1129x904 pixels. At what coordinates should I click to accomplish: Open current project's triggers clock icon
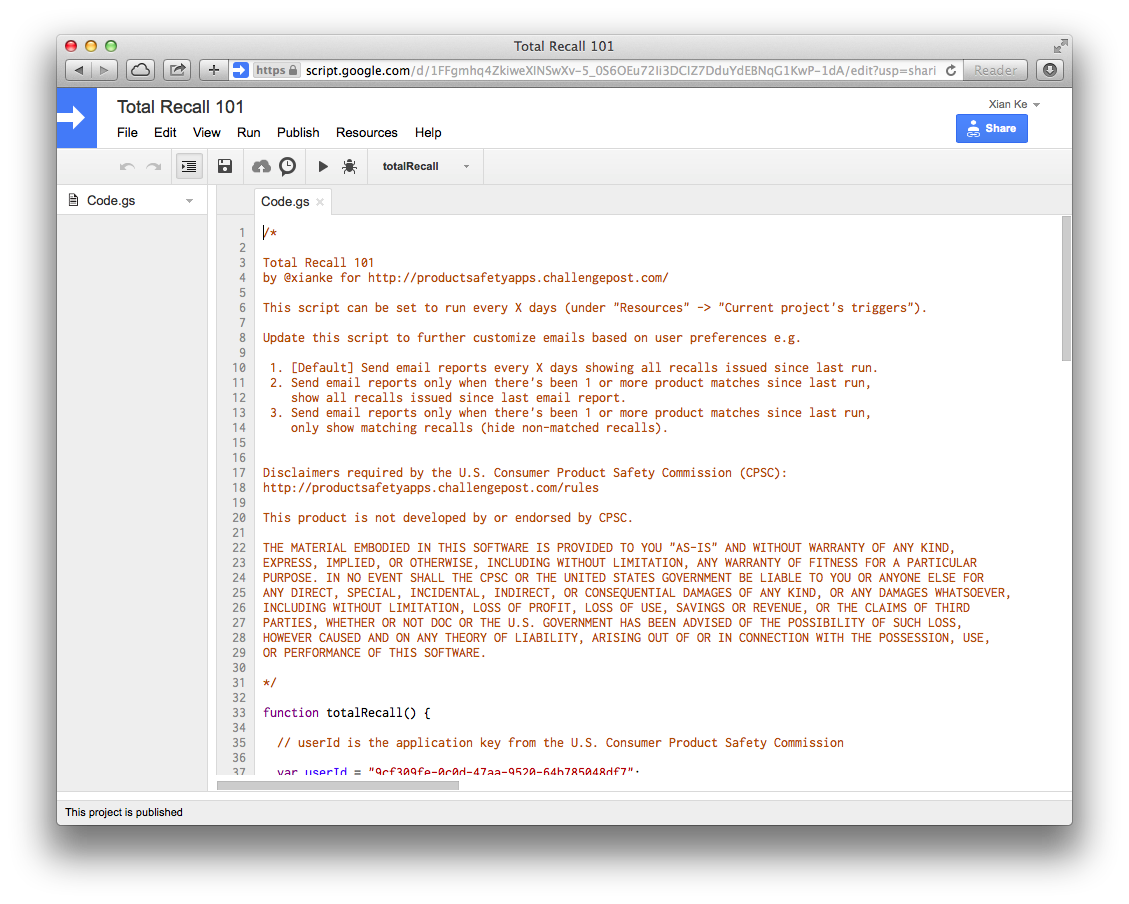coord(287,166)
